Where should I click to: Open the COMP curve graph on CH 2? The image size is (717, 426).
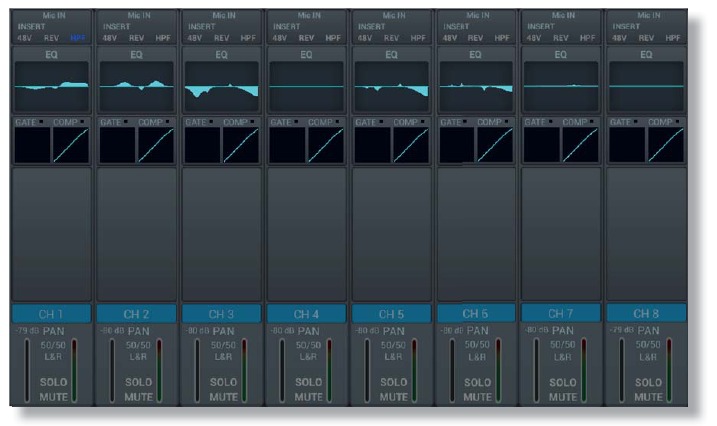pos(156,145)
